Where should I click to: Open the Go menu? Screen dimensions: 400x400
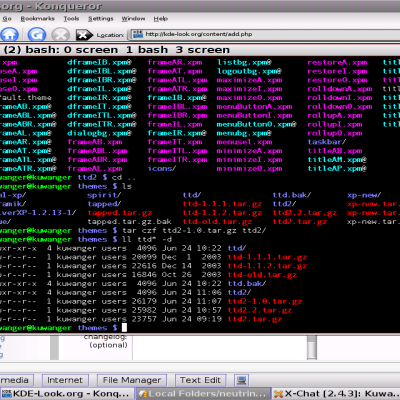(7, 19)
